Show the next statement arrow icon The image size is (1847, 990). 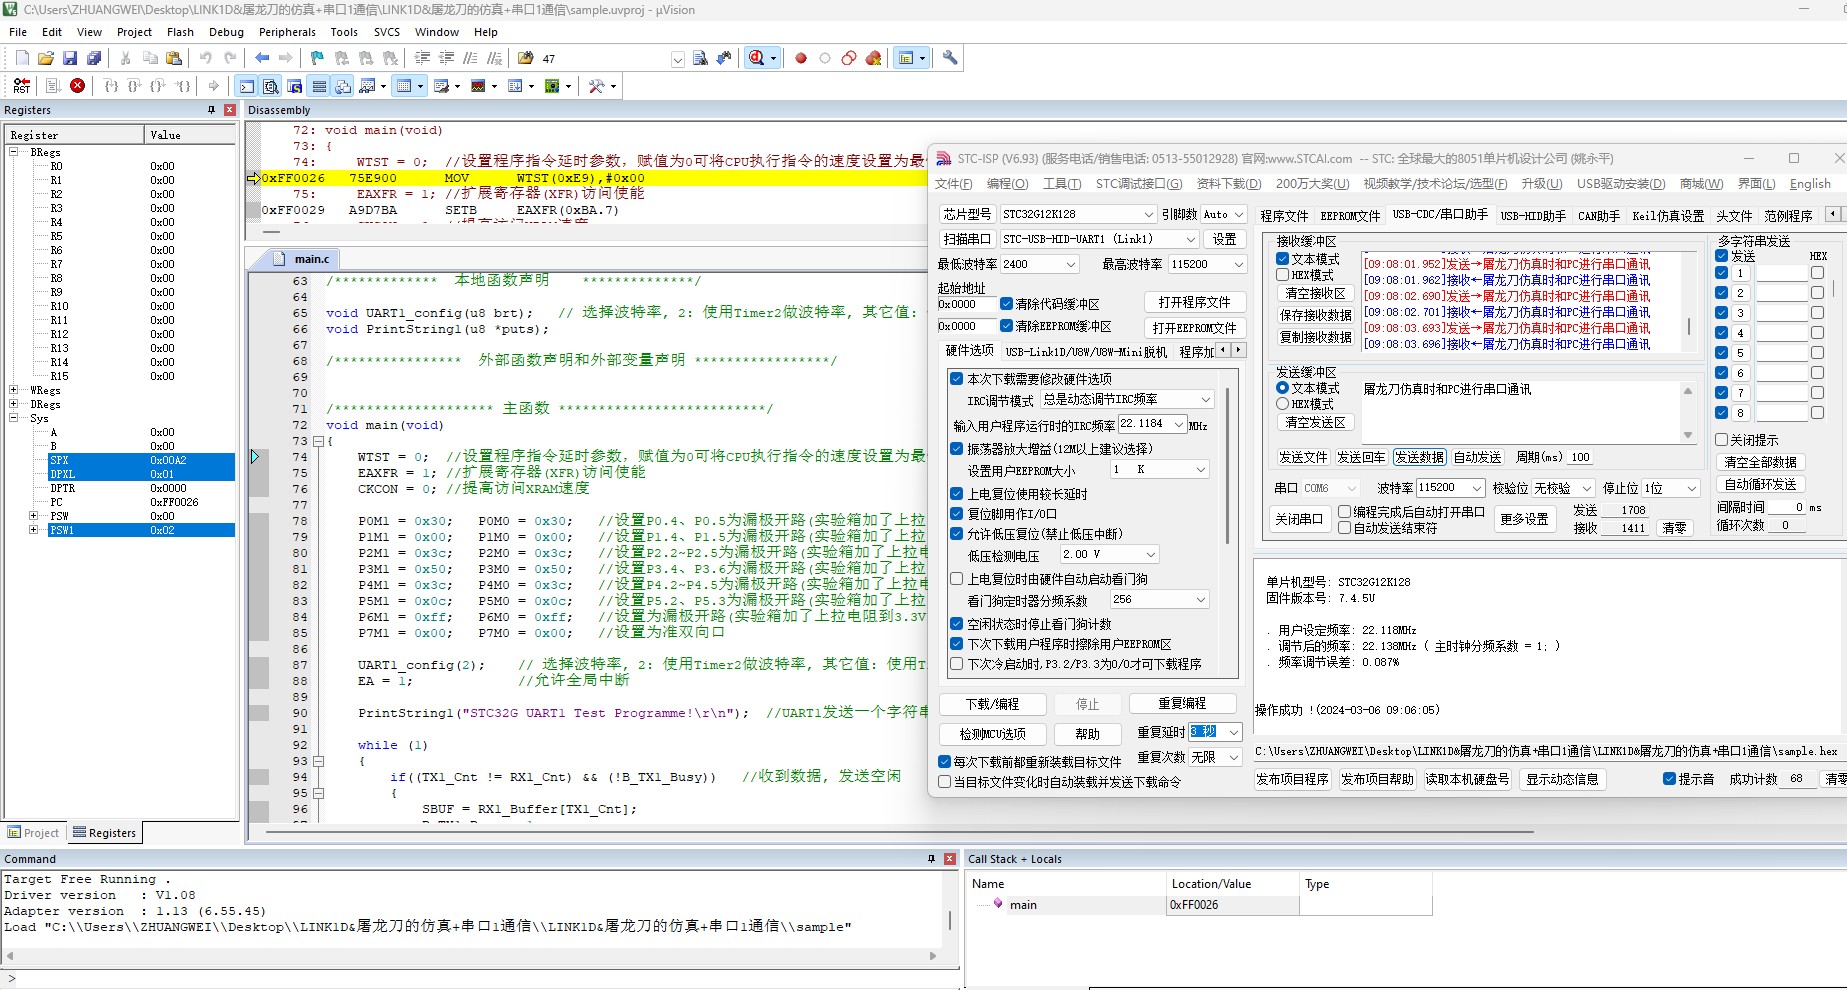(x=213, y=86)
